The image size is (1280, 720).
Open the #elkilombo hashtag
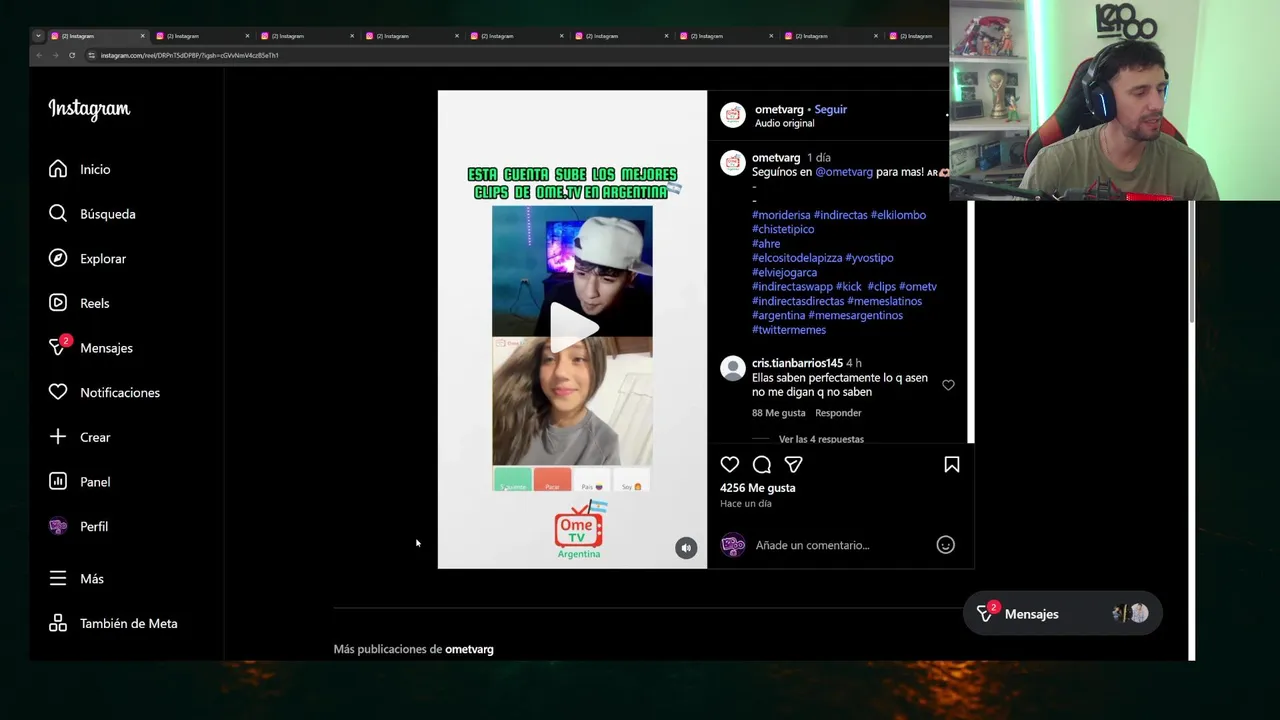[898, 215]
